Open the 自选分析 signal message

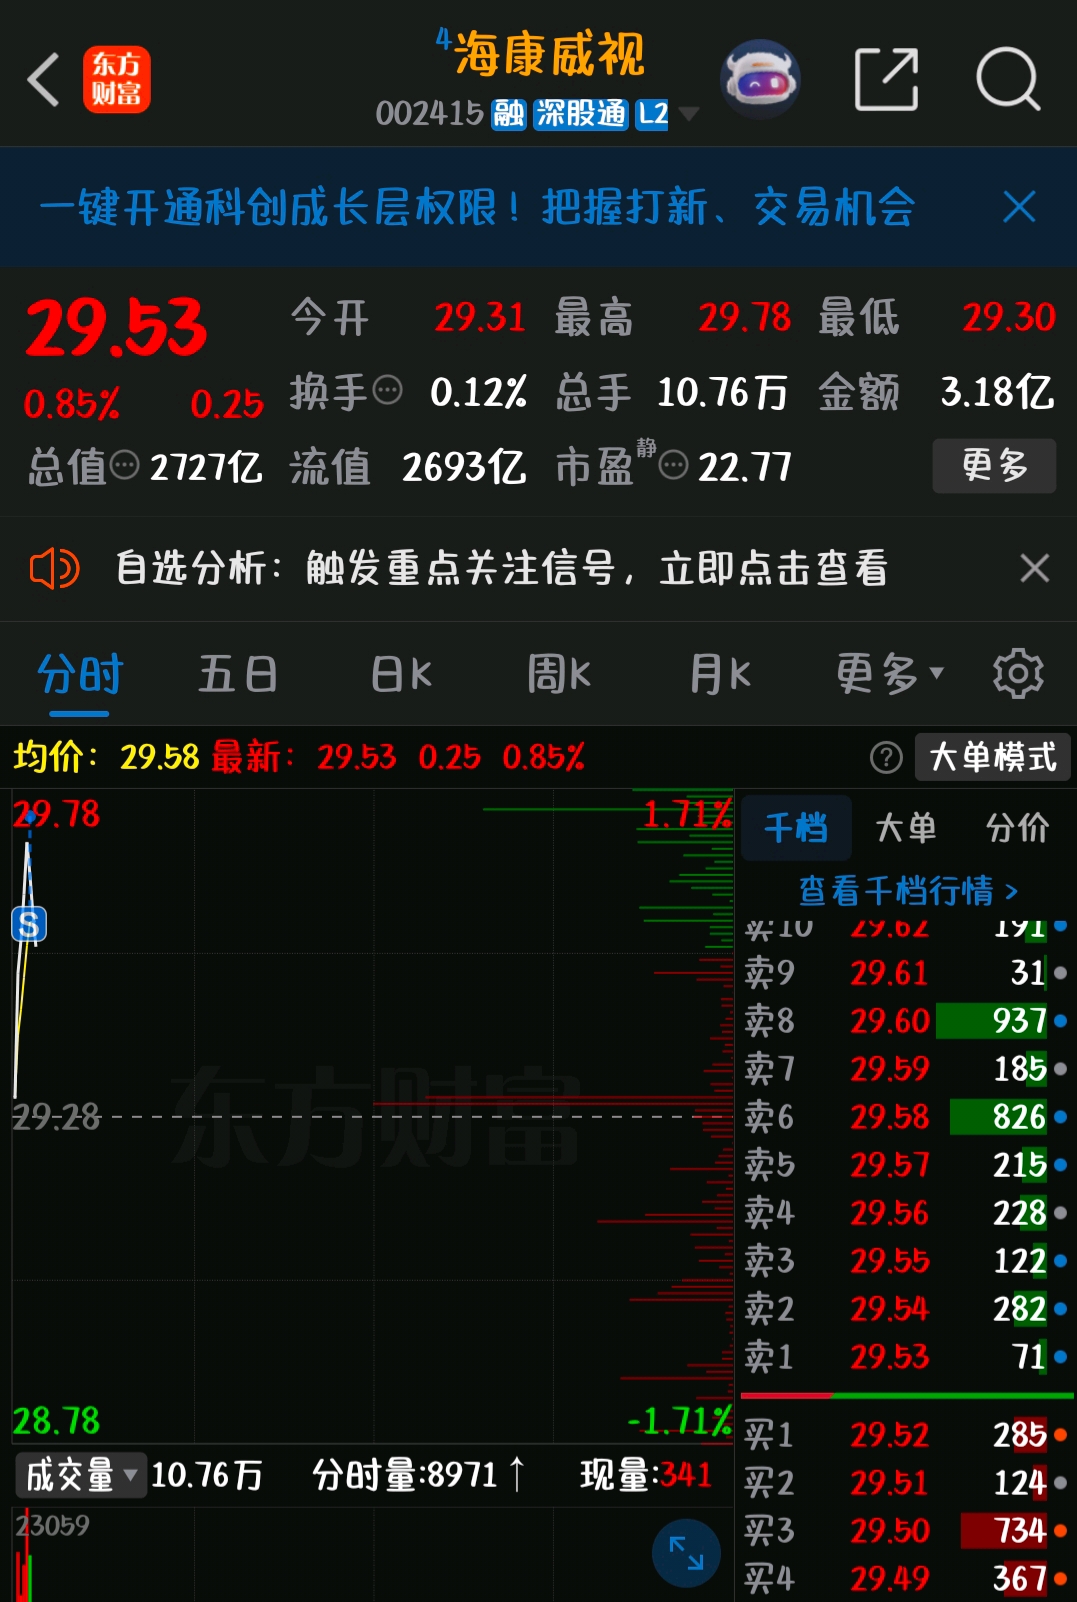(x=501, y=568)
